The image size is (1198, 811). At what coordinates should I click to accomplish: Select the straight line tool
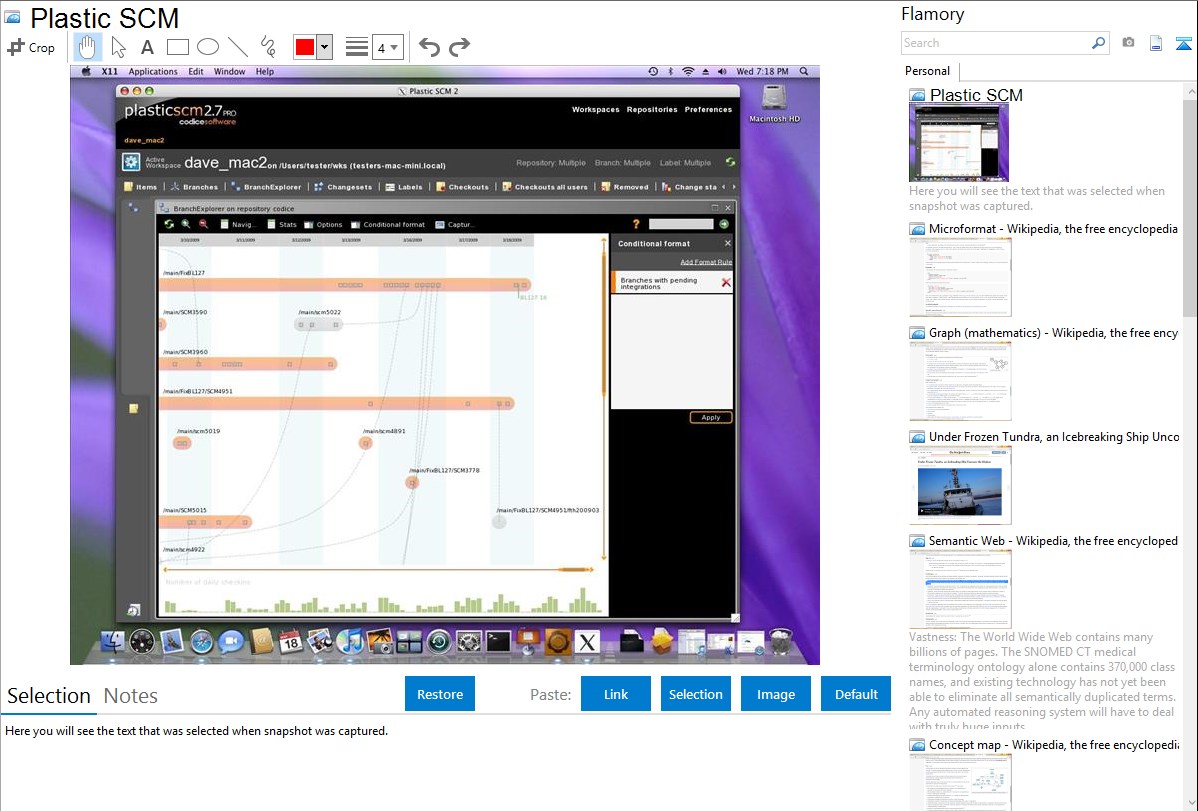pyautogui.click(x=238, y=47)
